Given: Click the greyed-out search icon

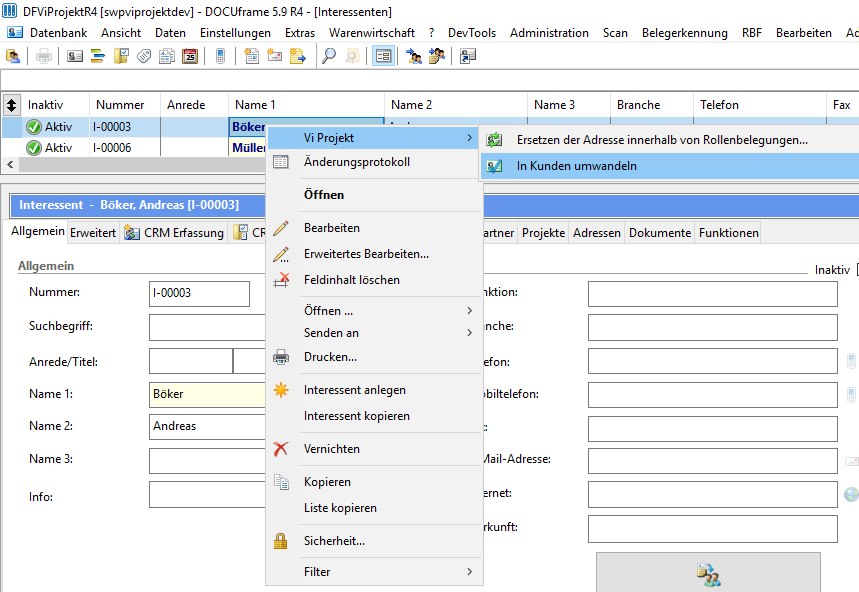Looking at the screenshot, I should (352, 56).
